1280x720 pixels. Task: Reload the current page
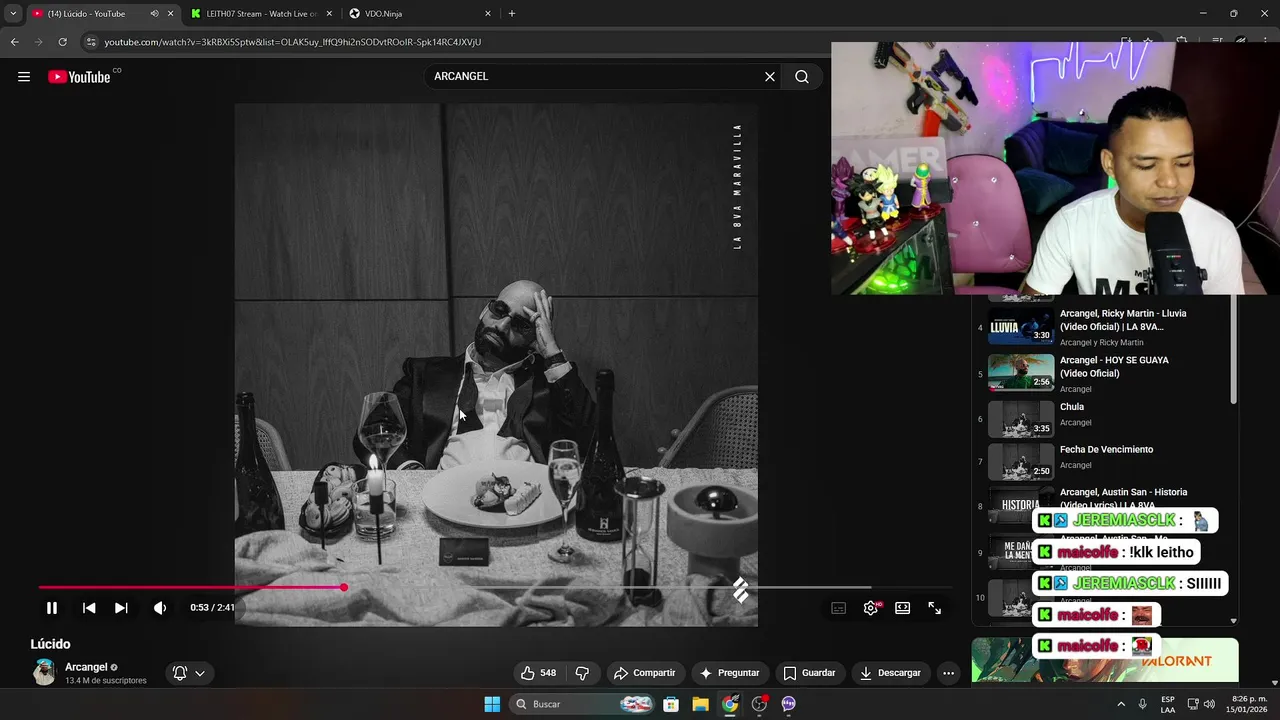point(62,42)
